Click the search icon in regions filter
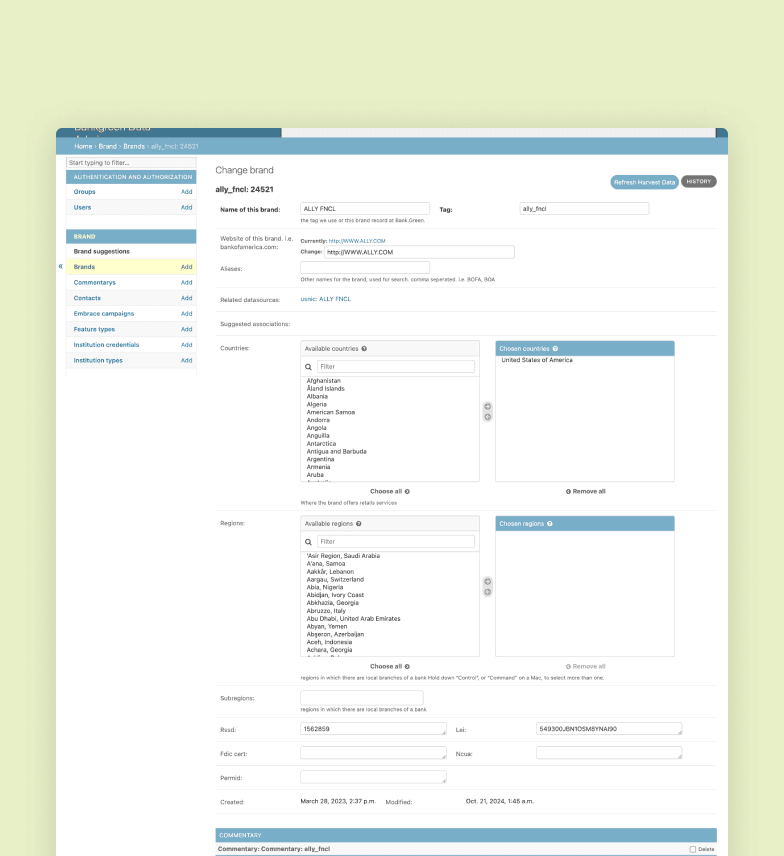Screen dimensions: 784x856 (308, 542)
